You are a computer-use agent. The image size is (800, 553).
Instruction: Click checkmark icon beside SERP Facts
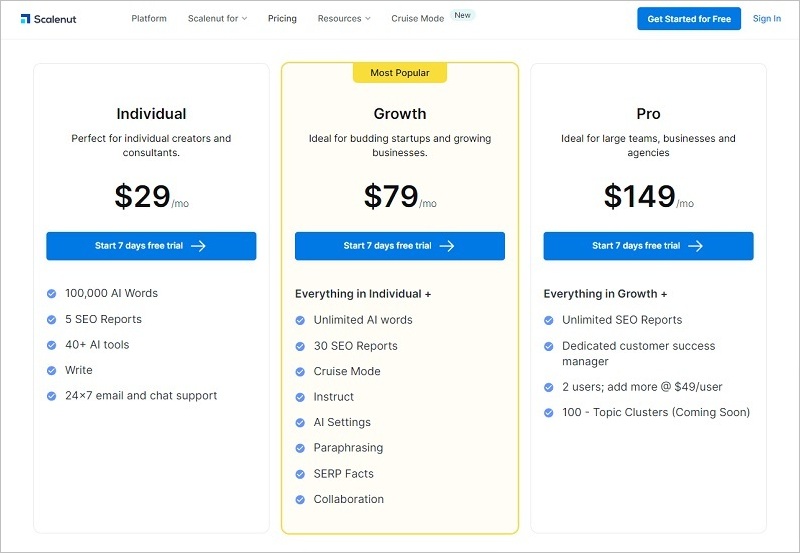click(300, 474)
